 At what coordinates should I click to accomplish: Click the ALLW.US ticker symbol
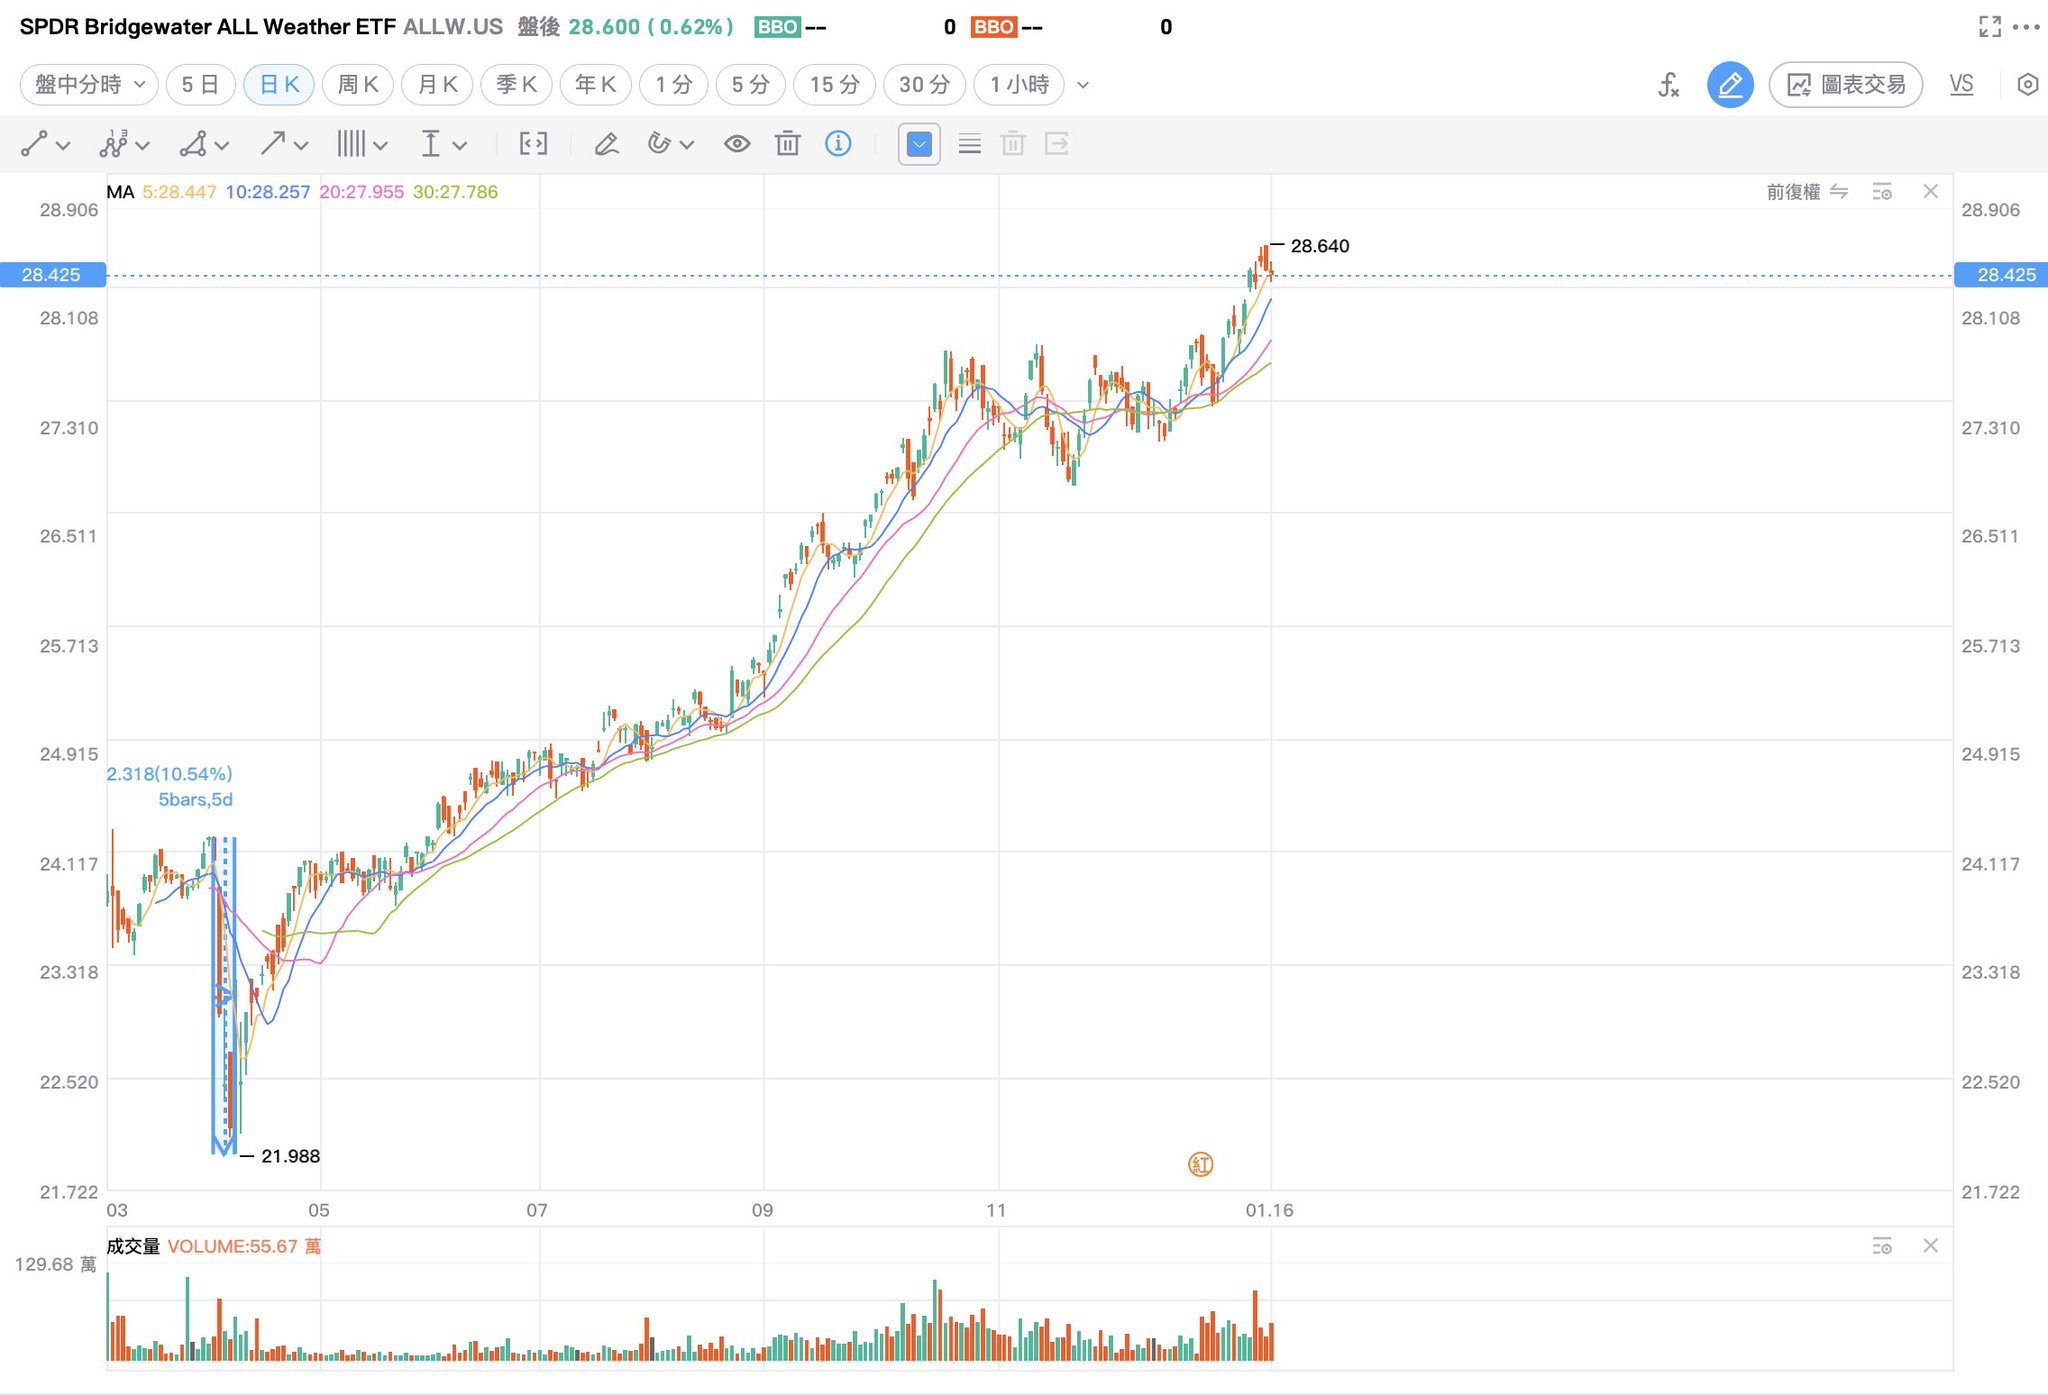[453, 27]
